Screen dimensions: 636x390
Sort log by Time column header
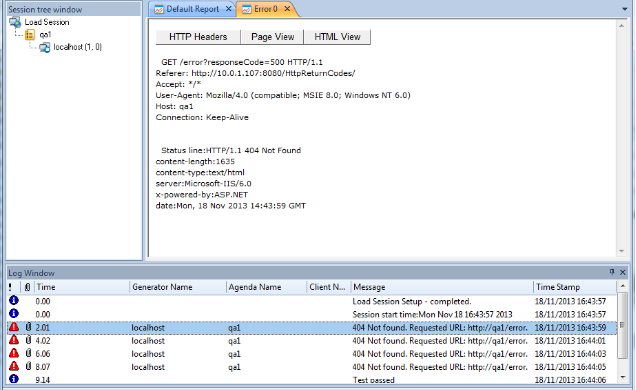point(82,287)
